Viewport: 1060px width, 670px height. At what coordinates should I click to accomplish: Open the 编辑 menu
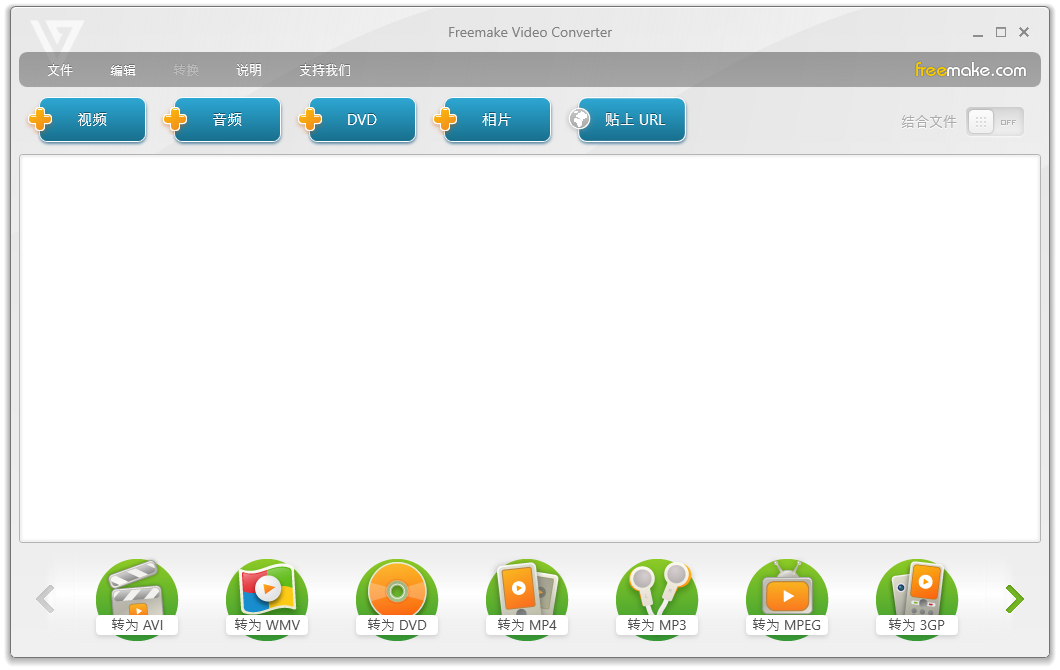click(x=123, y=70)
